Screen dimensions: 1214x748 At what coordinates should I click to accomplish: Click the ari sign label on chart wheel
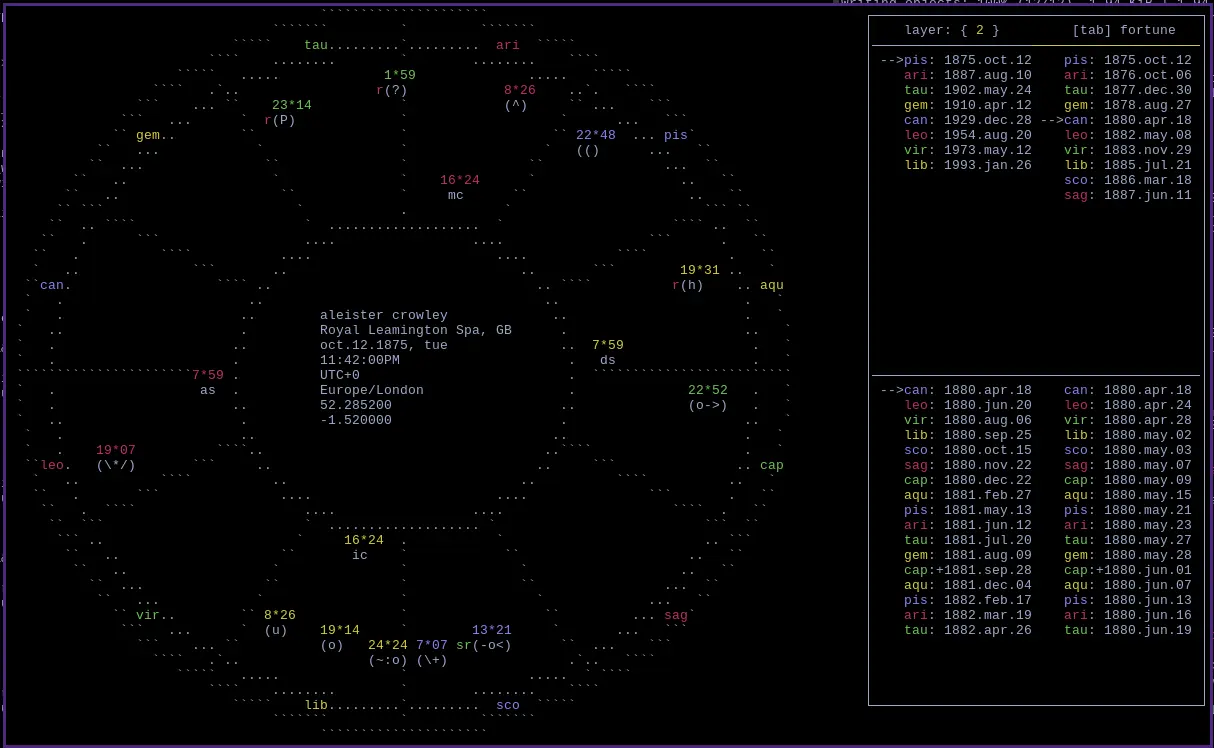click(x=508, y=45)
